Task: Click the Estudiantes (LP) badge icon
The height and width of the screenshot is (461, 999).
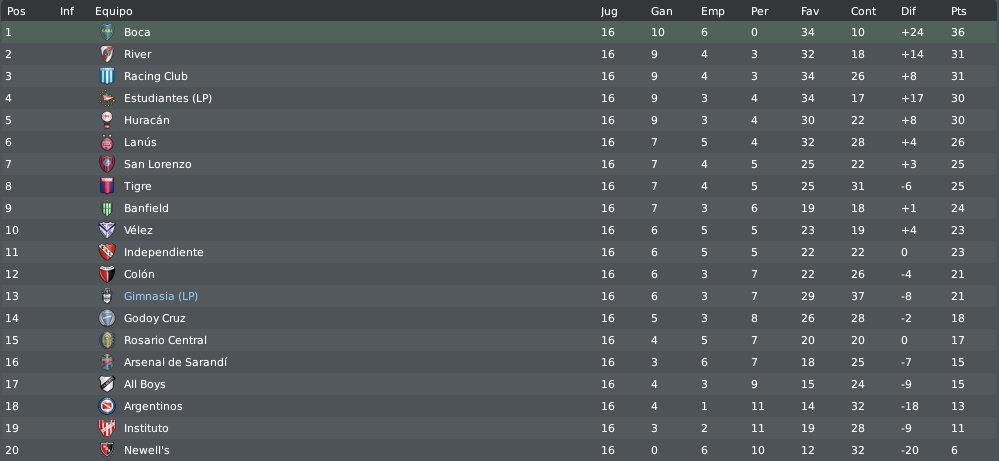Action: click(107, 98)
